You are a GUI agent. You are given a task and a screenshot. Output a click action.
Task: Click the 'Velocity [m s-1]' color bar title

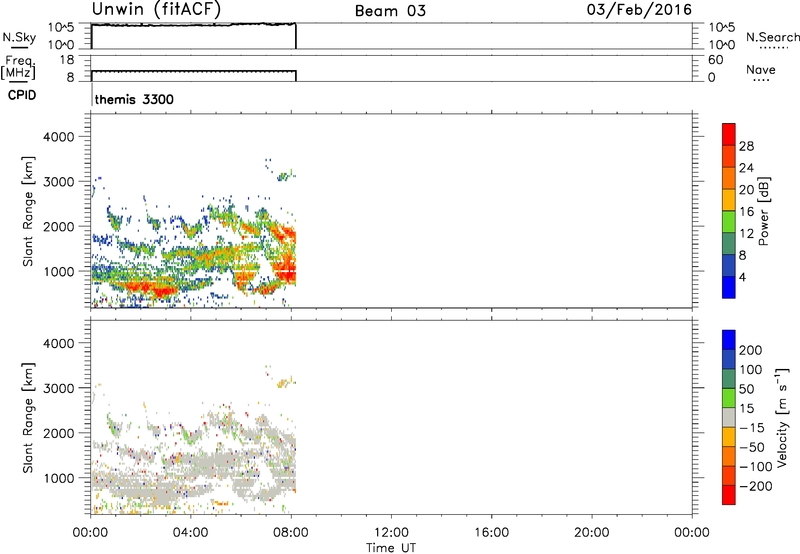782,418
